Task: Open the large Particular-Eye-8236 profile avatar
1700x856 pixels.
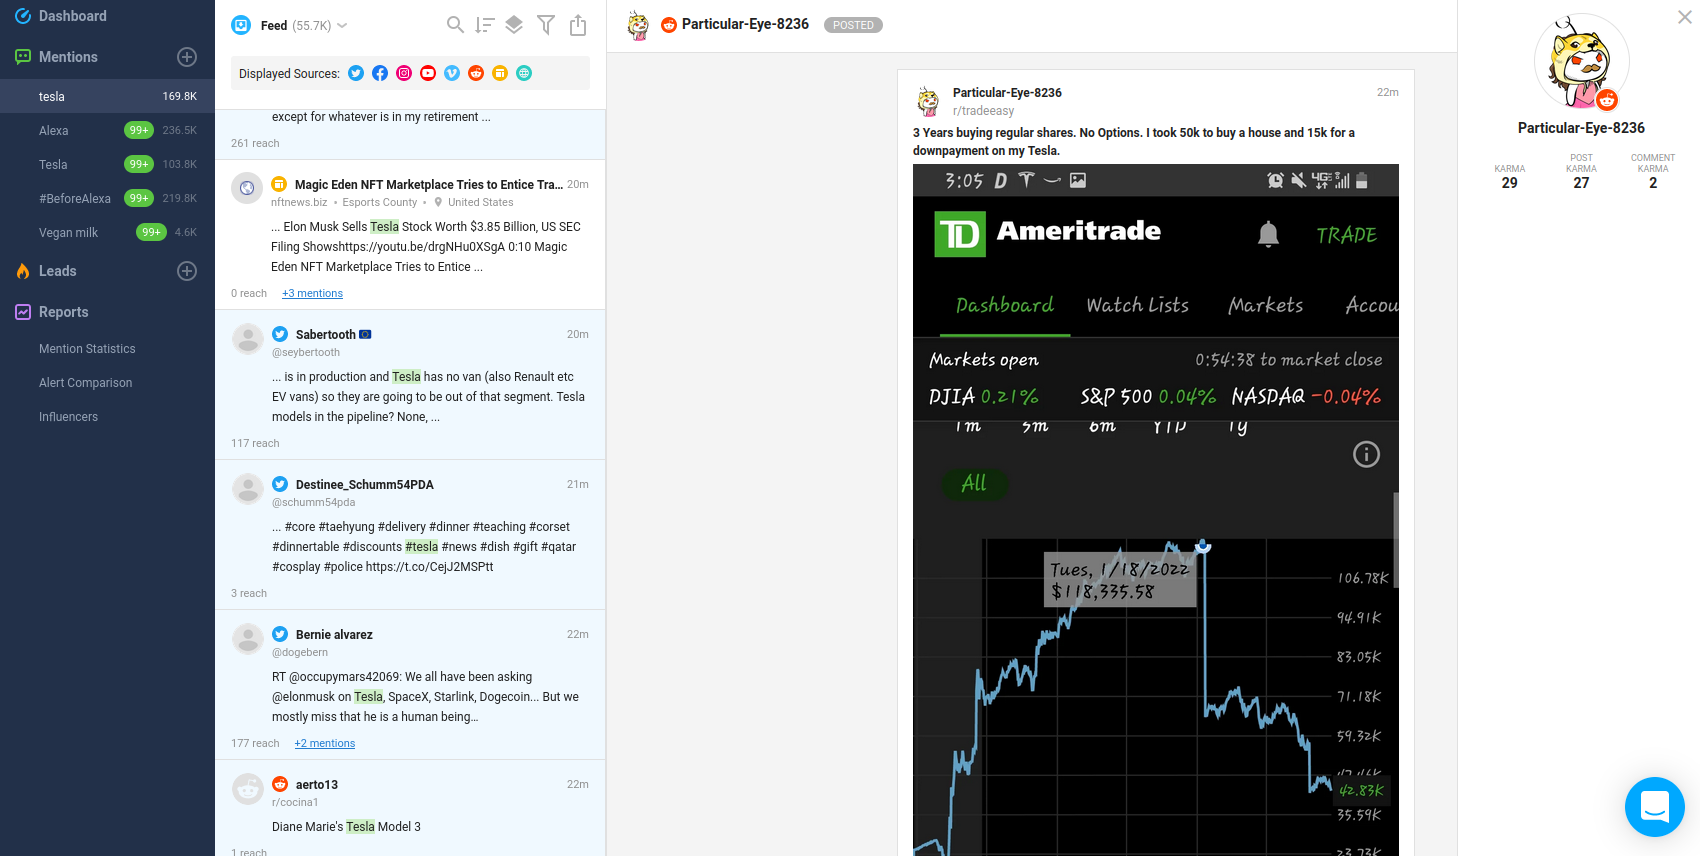Action: point(1581,61)
